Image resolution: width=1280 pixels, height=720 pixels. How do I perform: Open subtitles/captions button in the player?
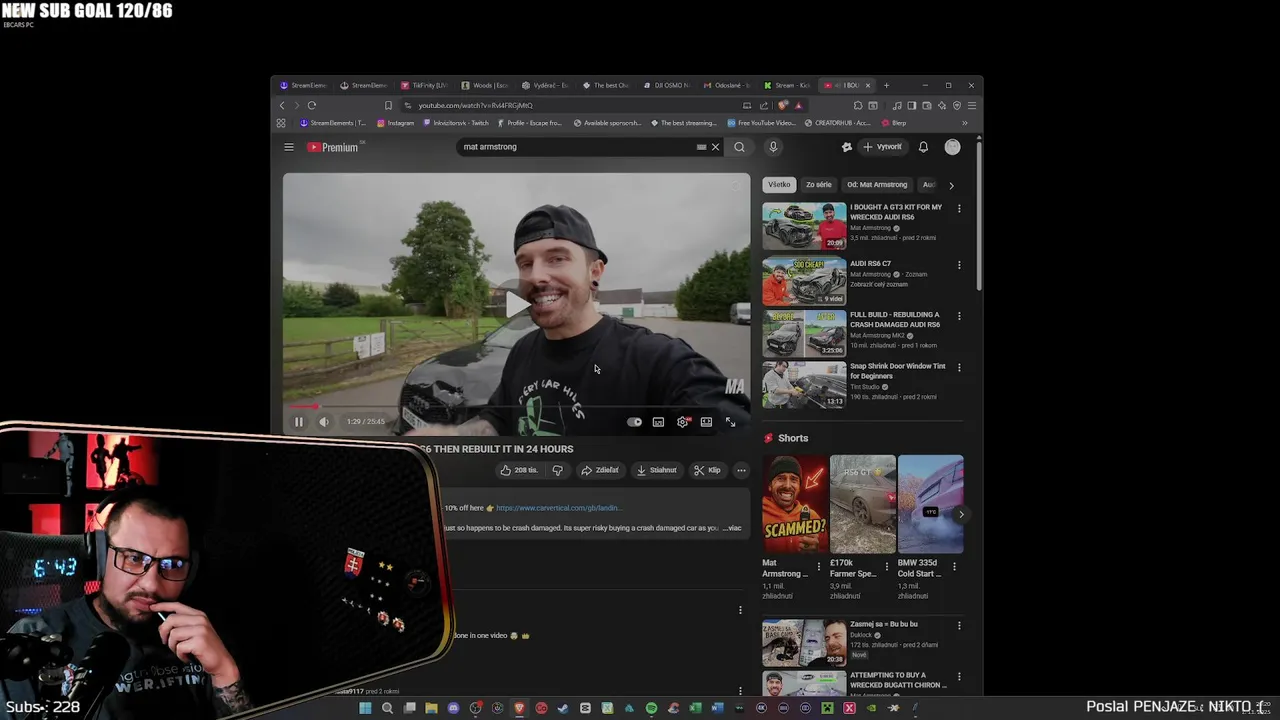tap(658, 422)
